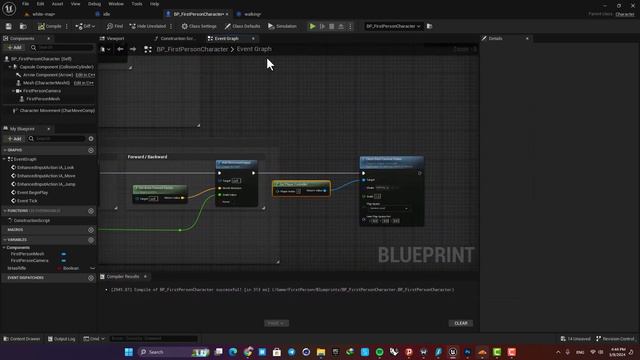Open Class Defaults
The width and height of the screenshot is (640, 360).
tap(242, 26)
